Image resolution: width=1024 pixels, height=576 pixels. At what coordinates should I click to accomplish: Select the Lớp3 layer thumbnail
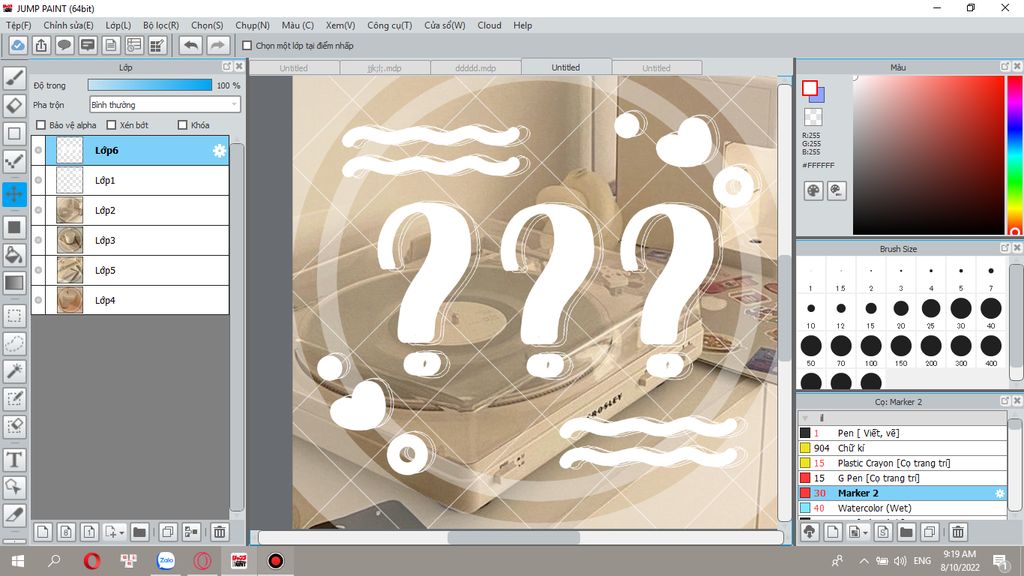[70, 240]
